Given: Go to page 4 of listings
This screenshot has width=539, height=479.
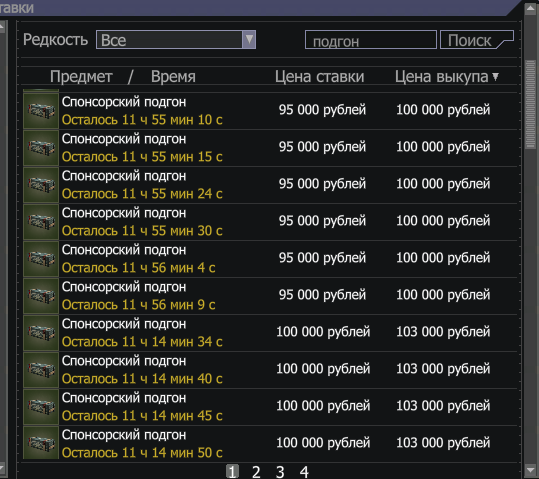Looking at the screenshot, I should coord(304,472).
